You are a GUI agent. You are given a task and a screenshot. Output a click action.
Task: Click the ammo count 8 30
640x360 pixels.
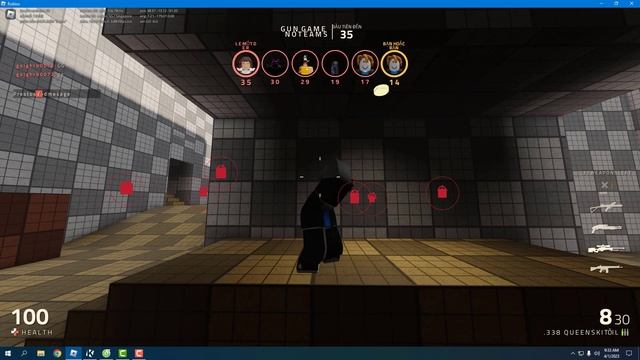(614, 317)
